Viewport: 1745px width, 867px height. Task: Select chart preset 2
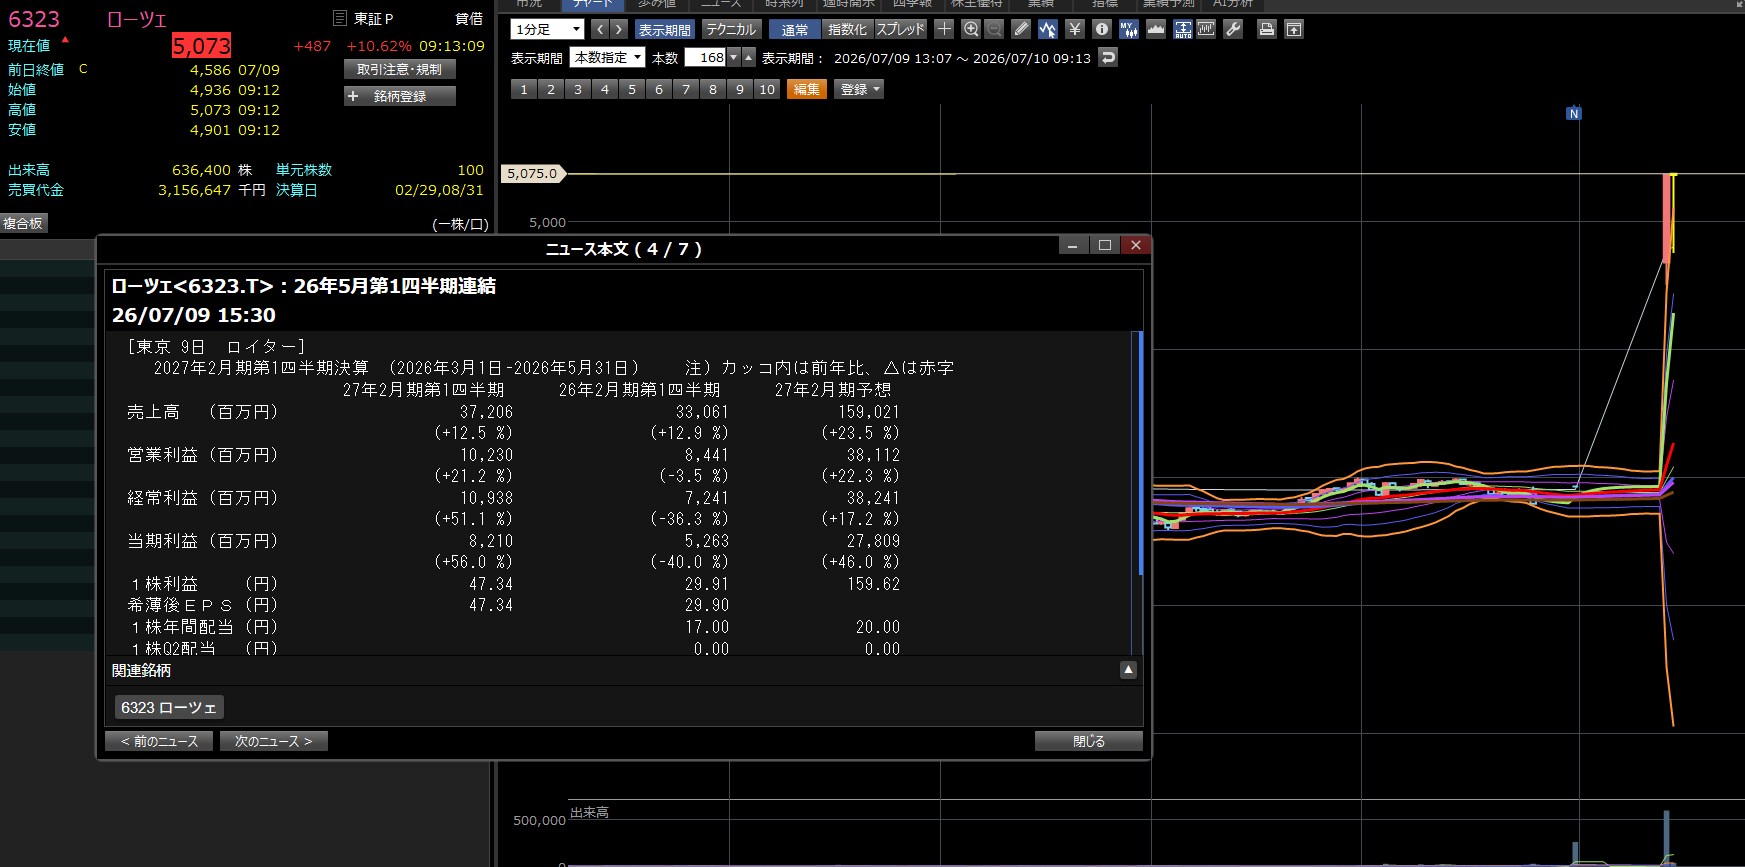pos(551,89)
